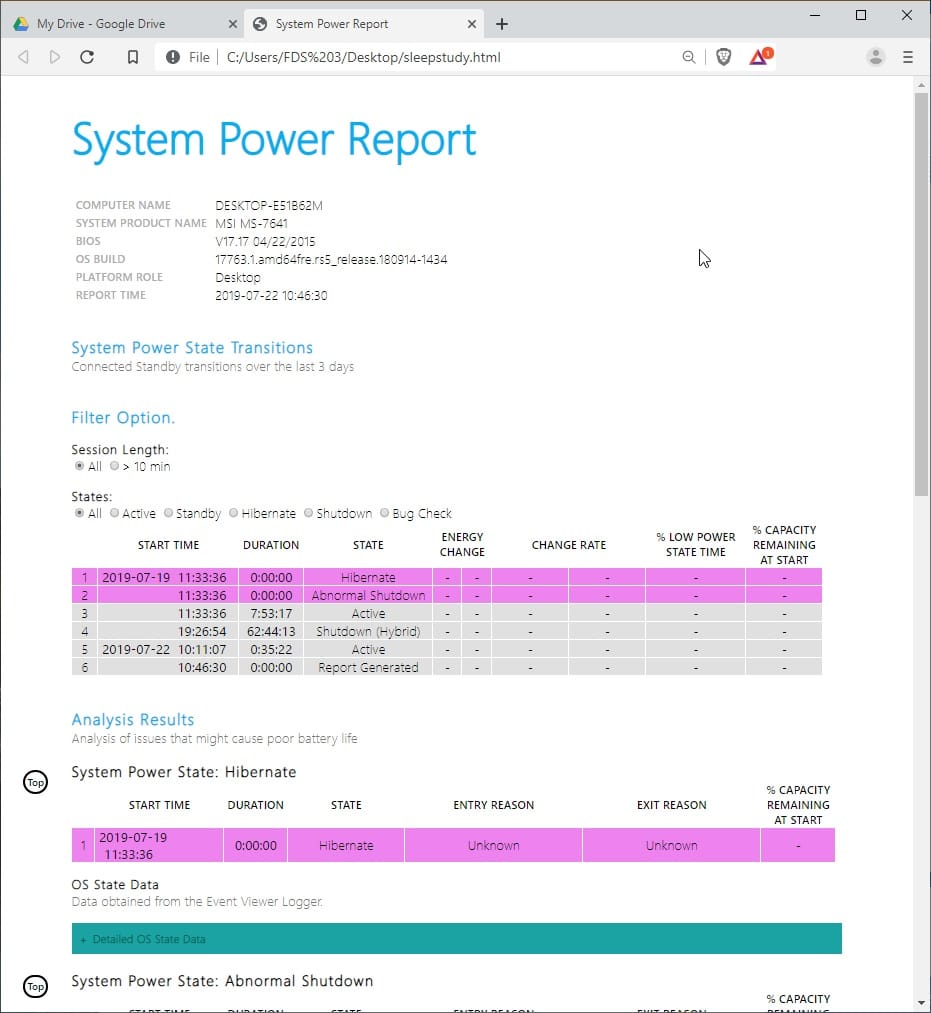Select the States All radio button
931x1013 pixels.
point(79,513)
